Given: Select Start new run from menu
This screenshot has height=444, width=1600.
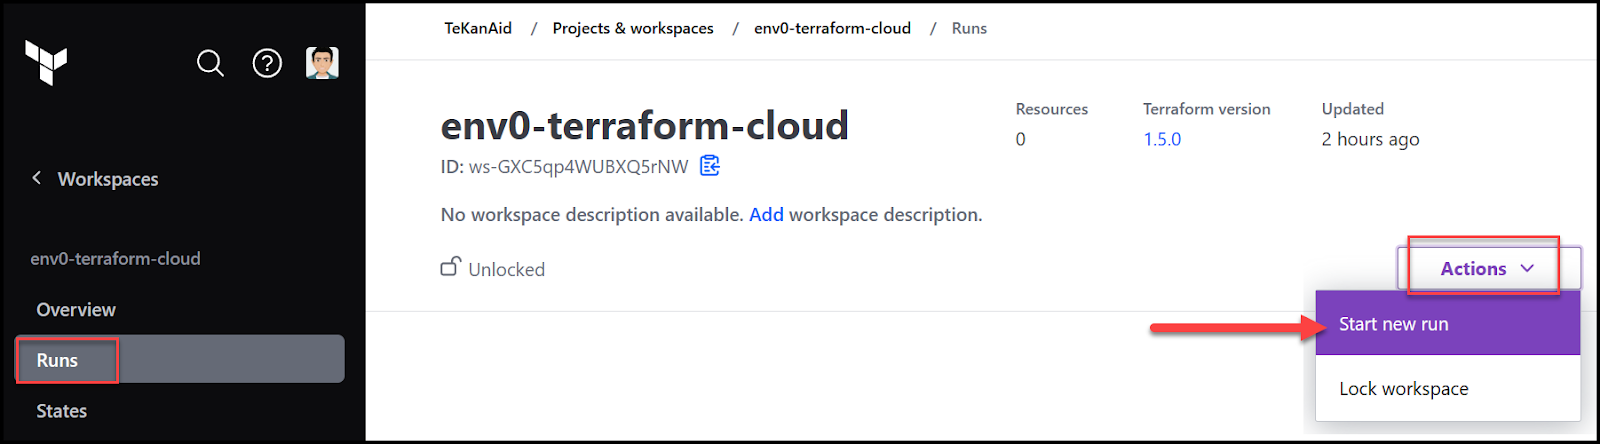Looking at the screenshot, I should pos(1448,324).
